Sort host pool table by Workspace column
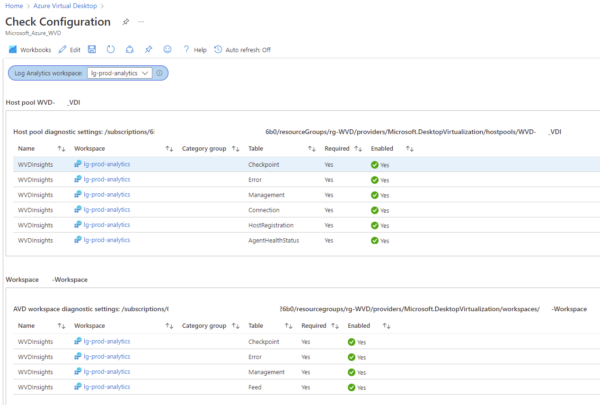This screenshot has height=405, width=600. click(x=169, y=149)
